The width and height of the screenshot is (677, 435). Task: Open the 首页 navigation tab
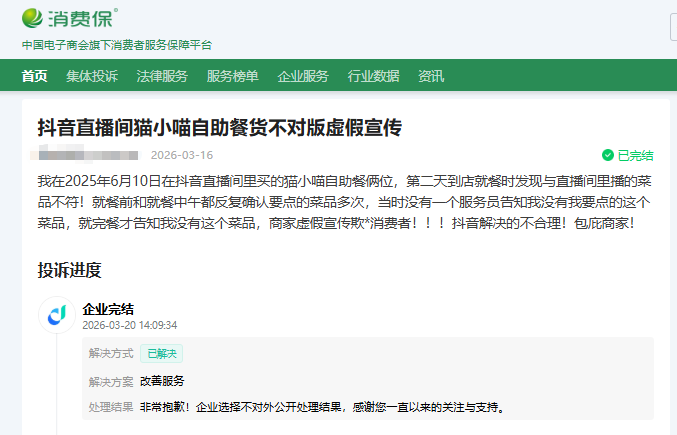point(34,76)
